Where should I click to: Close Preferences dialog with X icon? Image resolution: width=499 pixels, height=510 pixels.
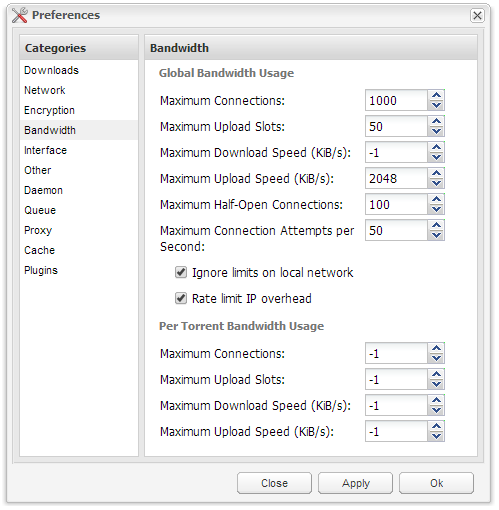(x=477, y=15)
